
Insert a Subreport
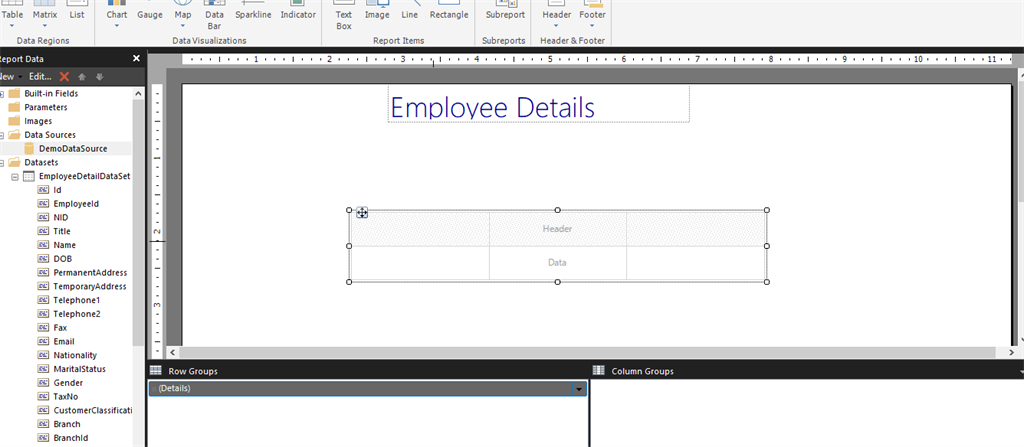pyautogui.click(x=505, y=11)
